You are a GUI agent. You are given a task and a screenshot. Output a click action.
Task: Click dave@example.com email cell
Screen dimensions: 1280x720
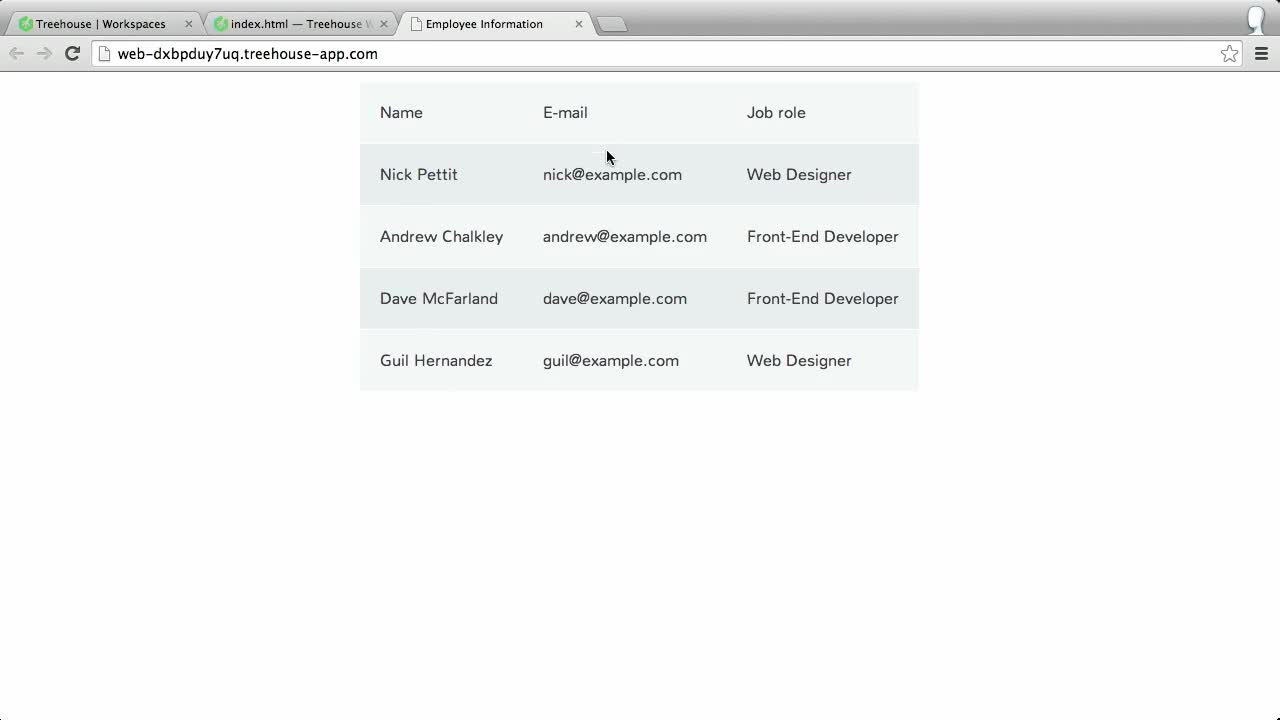[615, 299]
